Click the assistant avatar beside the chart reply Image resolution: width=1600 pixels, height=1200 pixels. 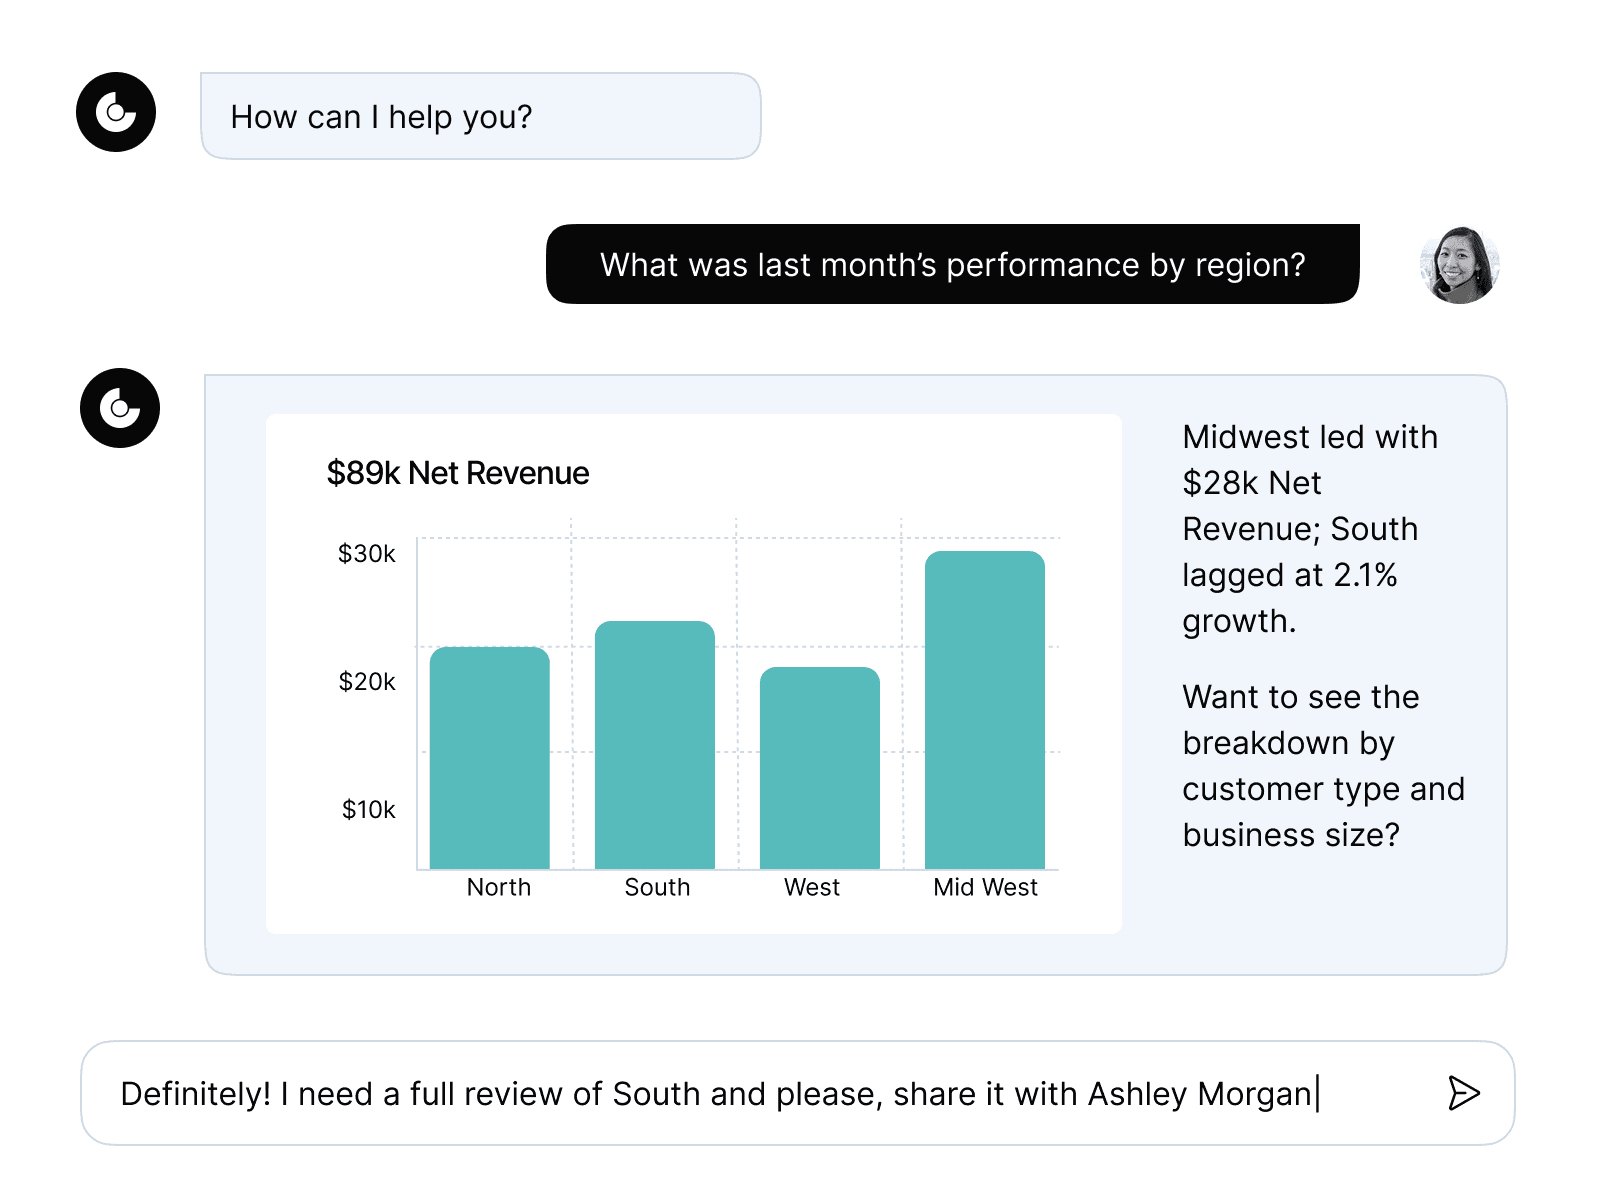[x=120, y=408]
